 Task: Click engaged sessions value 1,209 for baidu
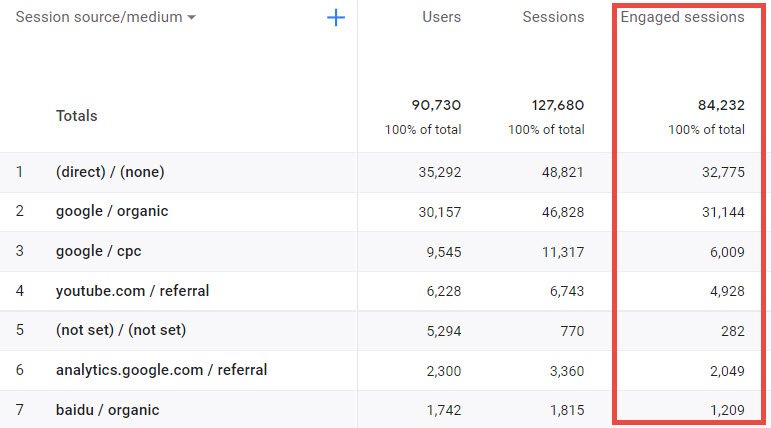(727, 410)
